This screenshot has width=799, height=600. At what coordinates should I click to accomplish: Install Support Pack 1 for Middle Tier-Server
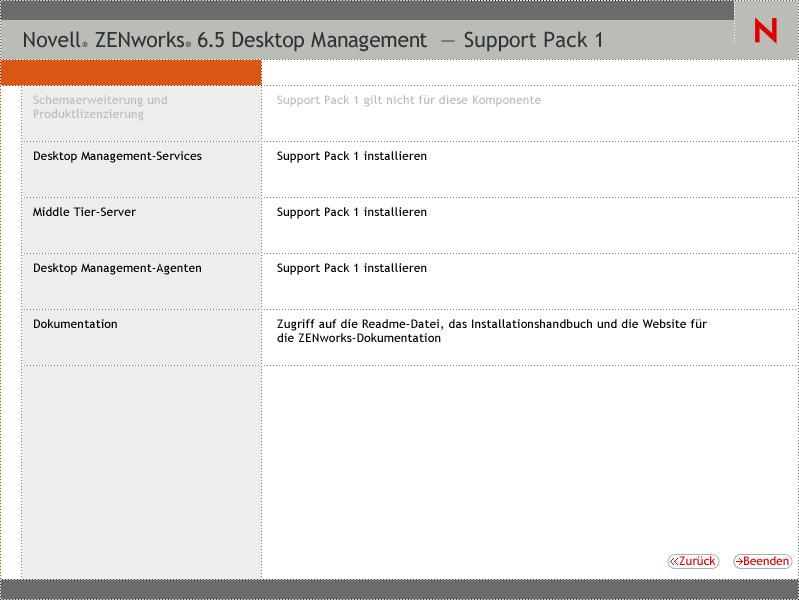pyautogui.click(x=352, y=212)
